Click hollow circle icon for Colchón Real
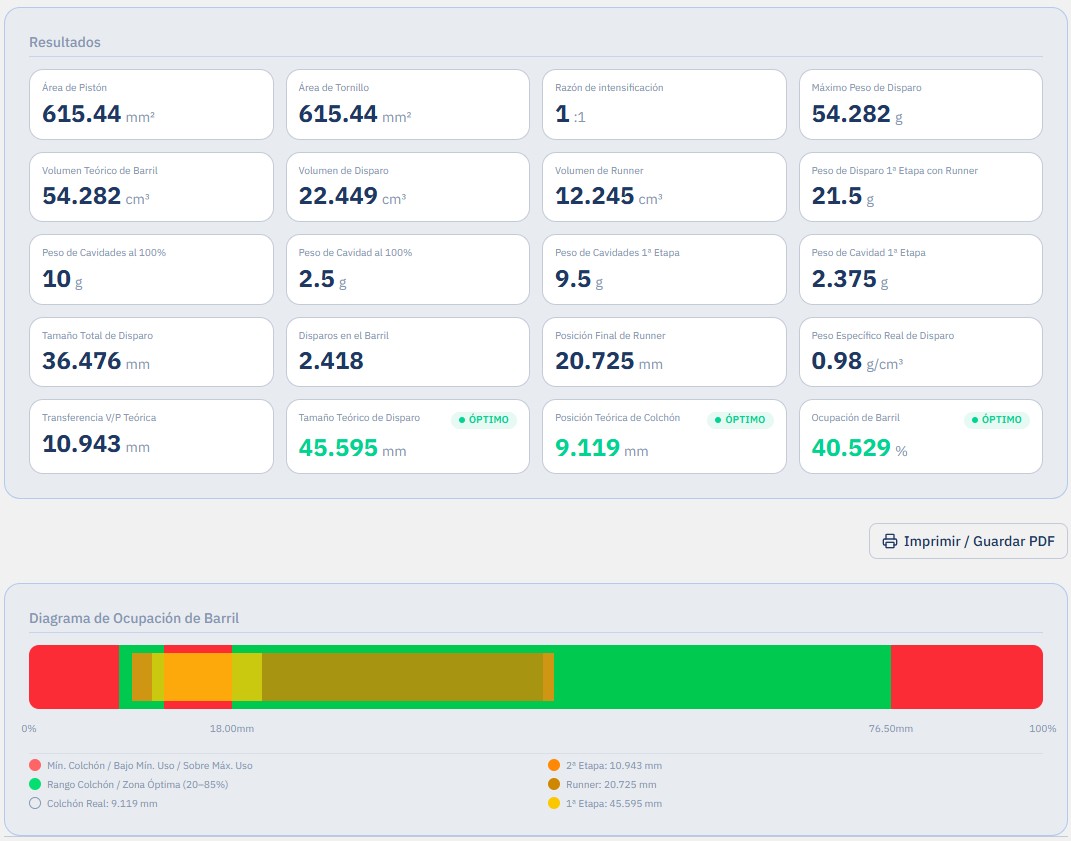This screenshot has width=1071, height=841. point(35,803)
